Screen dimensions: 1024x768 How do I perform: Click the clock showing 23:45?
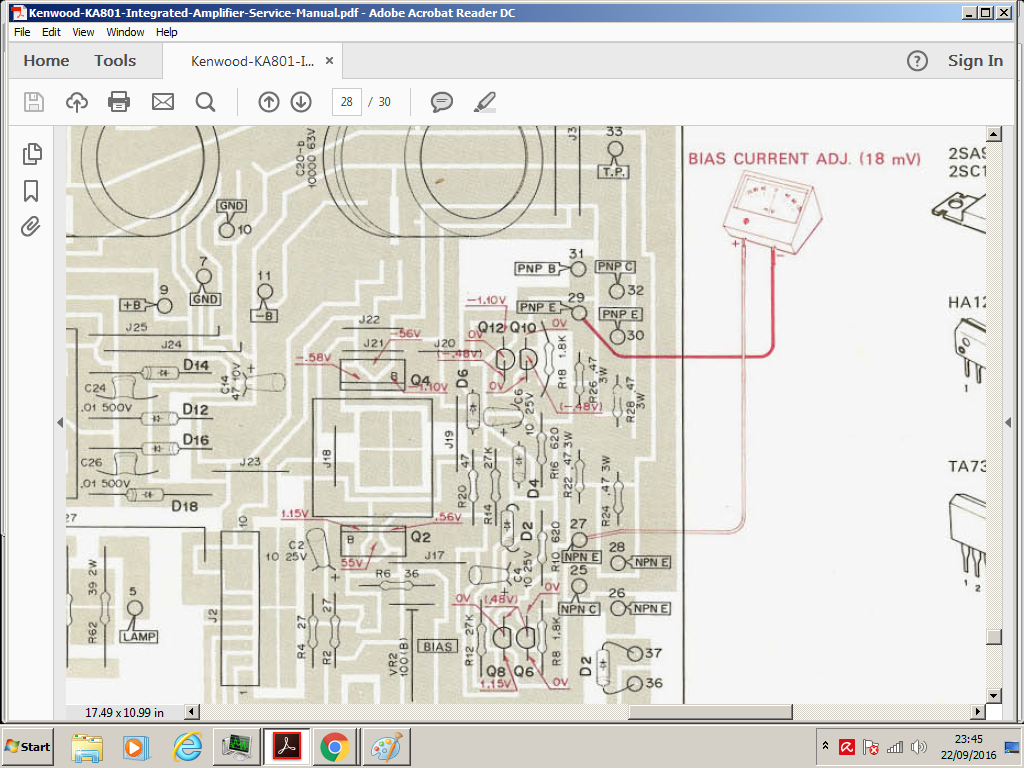pyautogui.click(x=968, y=739)
